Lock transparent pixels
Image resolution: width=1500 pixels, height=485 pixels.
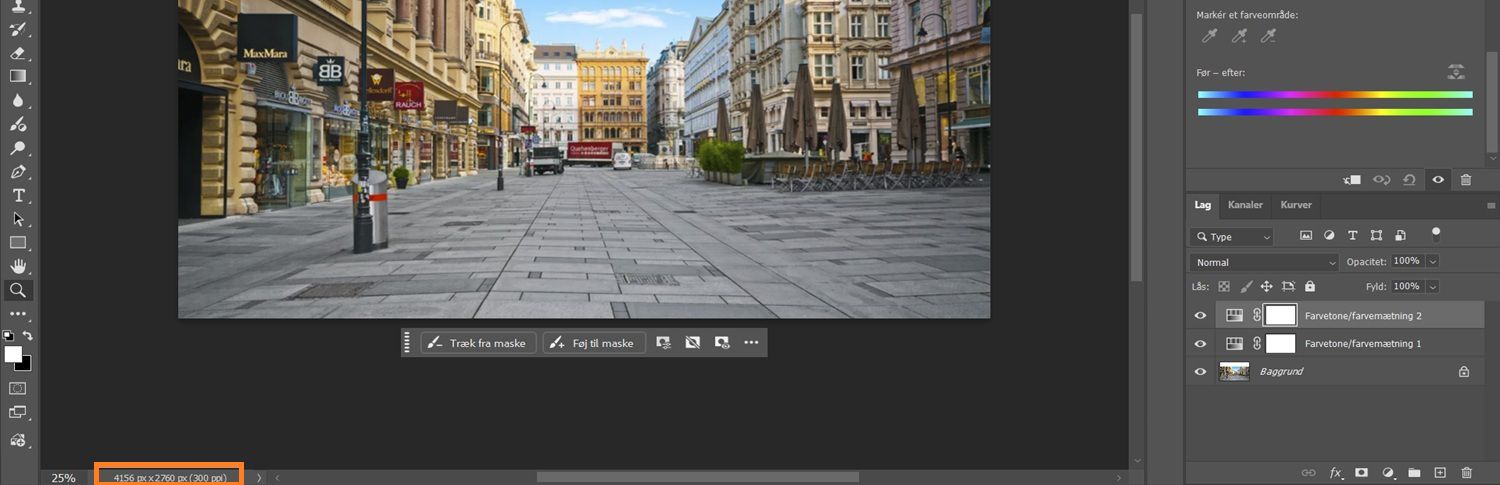tap(1224, 286)
